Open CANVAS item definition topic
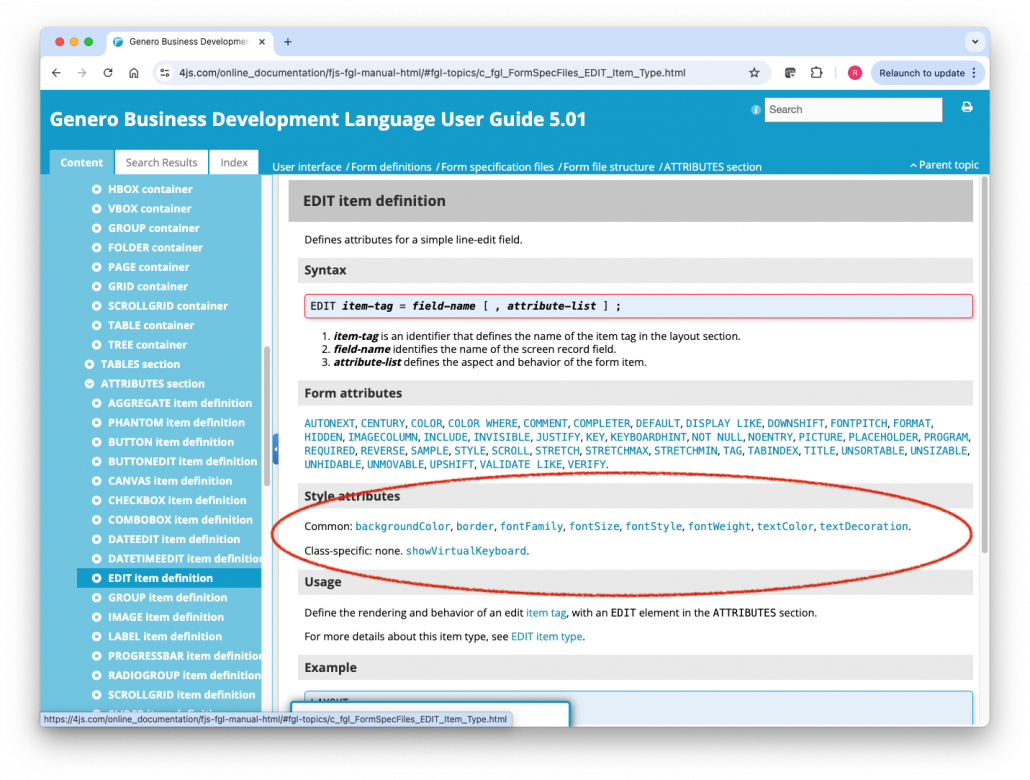Screen dimensions: 1030x780 pyautogui.click(x=169, y=481)
